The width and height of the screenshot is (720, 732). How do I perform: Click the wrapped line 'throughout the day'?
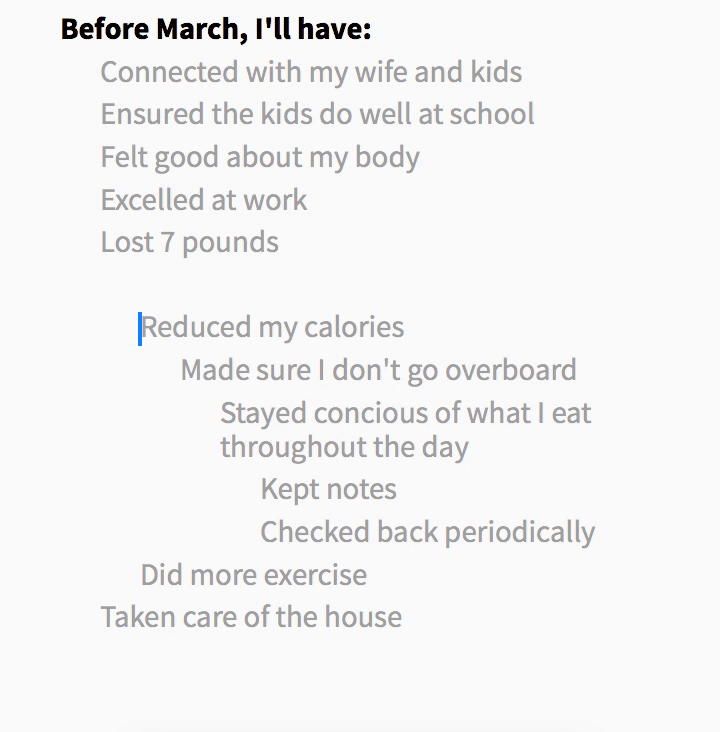pyautogui.click(x=345, y=448)
